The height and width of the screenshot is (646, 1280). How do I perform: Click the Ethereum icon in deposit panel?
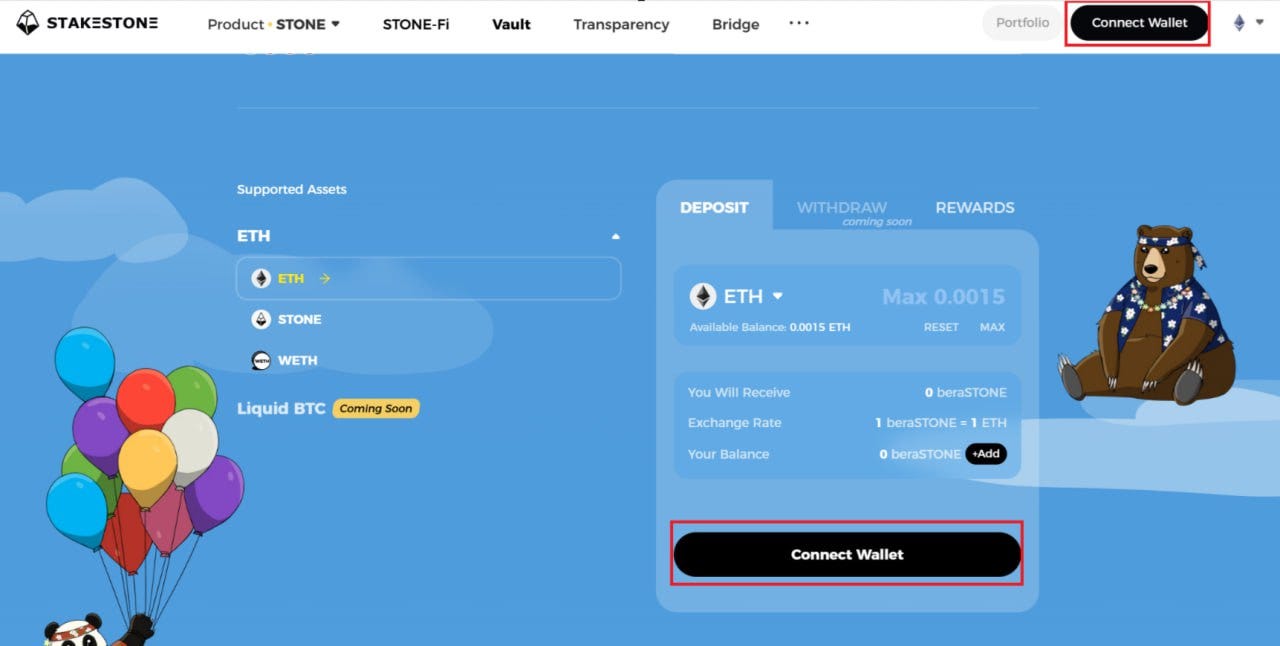pyautogui.click(x=703, y=296)
